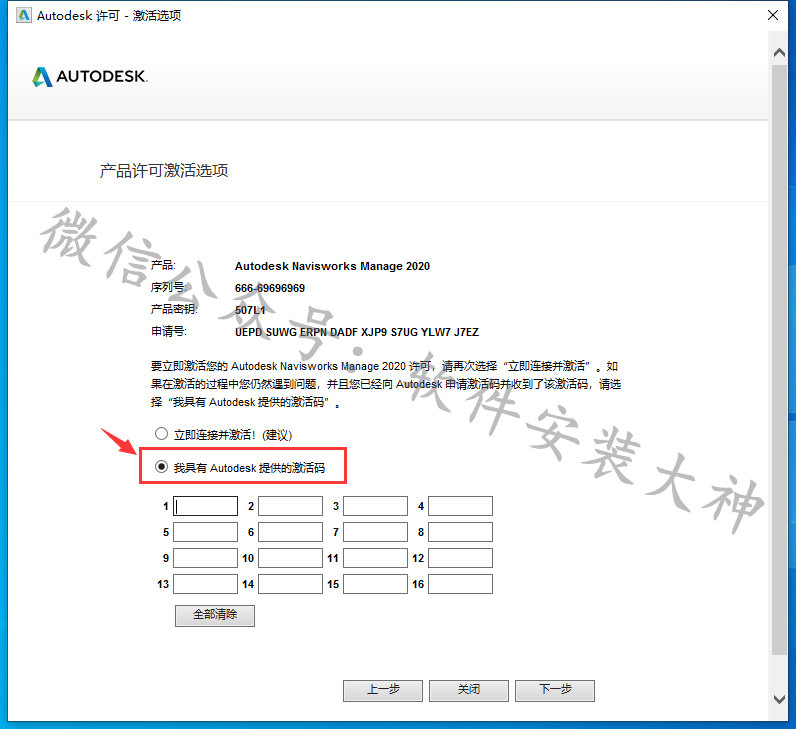The width and height of the screenshot is (796, 729).
Task: Click activation code field 7
Action: [375, 532]
